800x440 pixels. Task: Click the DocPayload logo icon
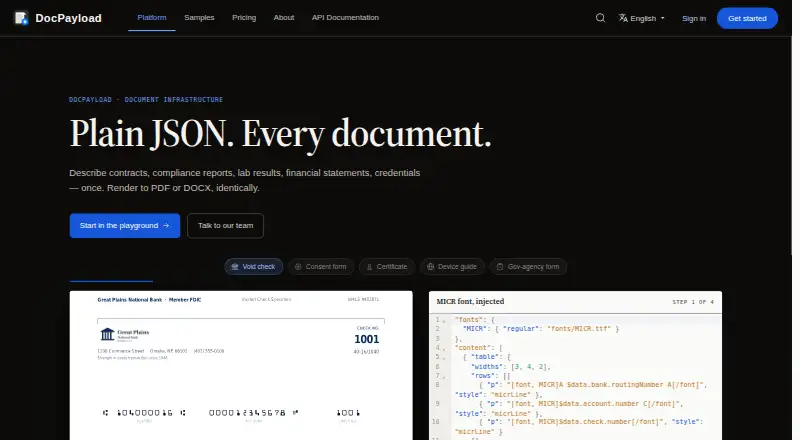21,18
